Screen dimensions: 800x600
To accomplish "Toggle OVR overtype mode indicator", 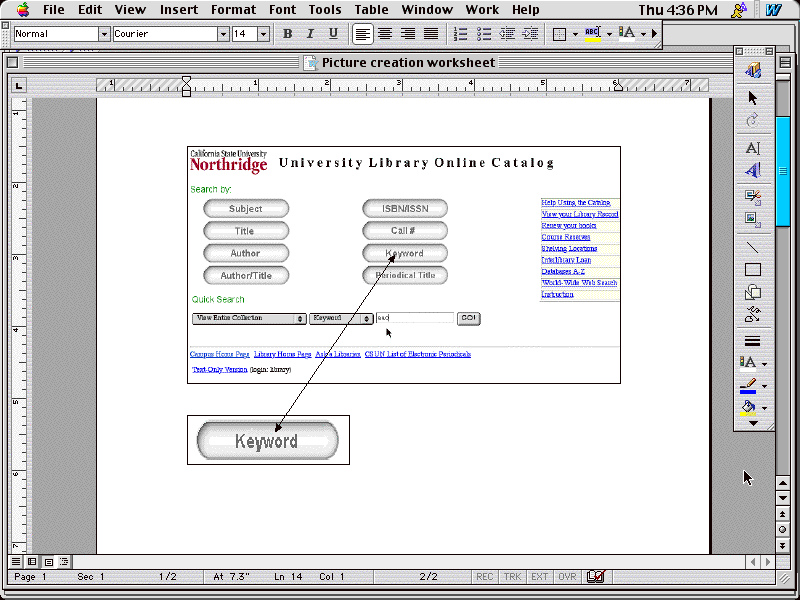I will coord(567,577).
